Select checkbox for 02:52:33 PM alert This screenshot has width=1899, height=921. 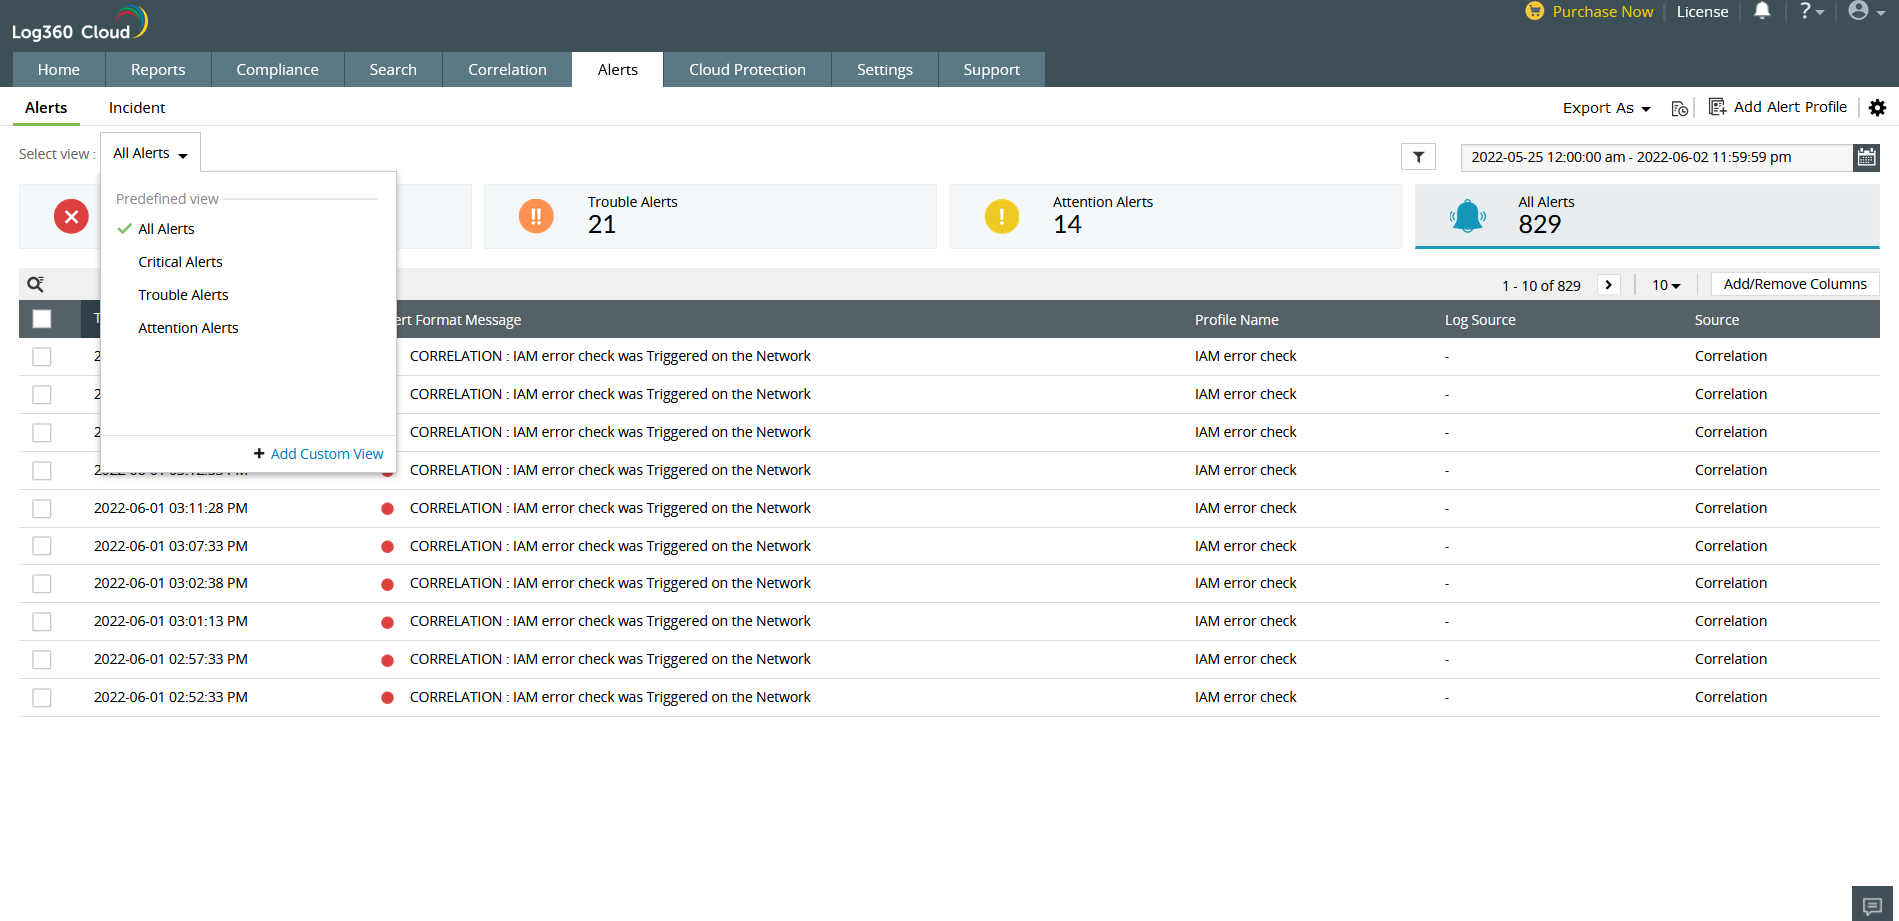(42, 697)
